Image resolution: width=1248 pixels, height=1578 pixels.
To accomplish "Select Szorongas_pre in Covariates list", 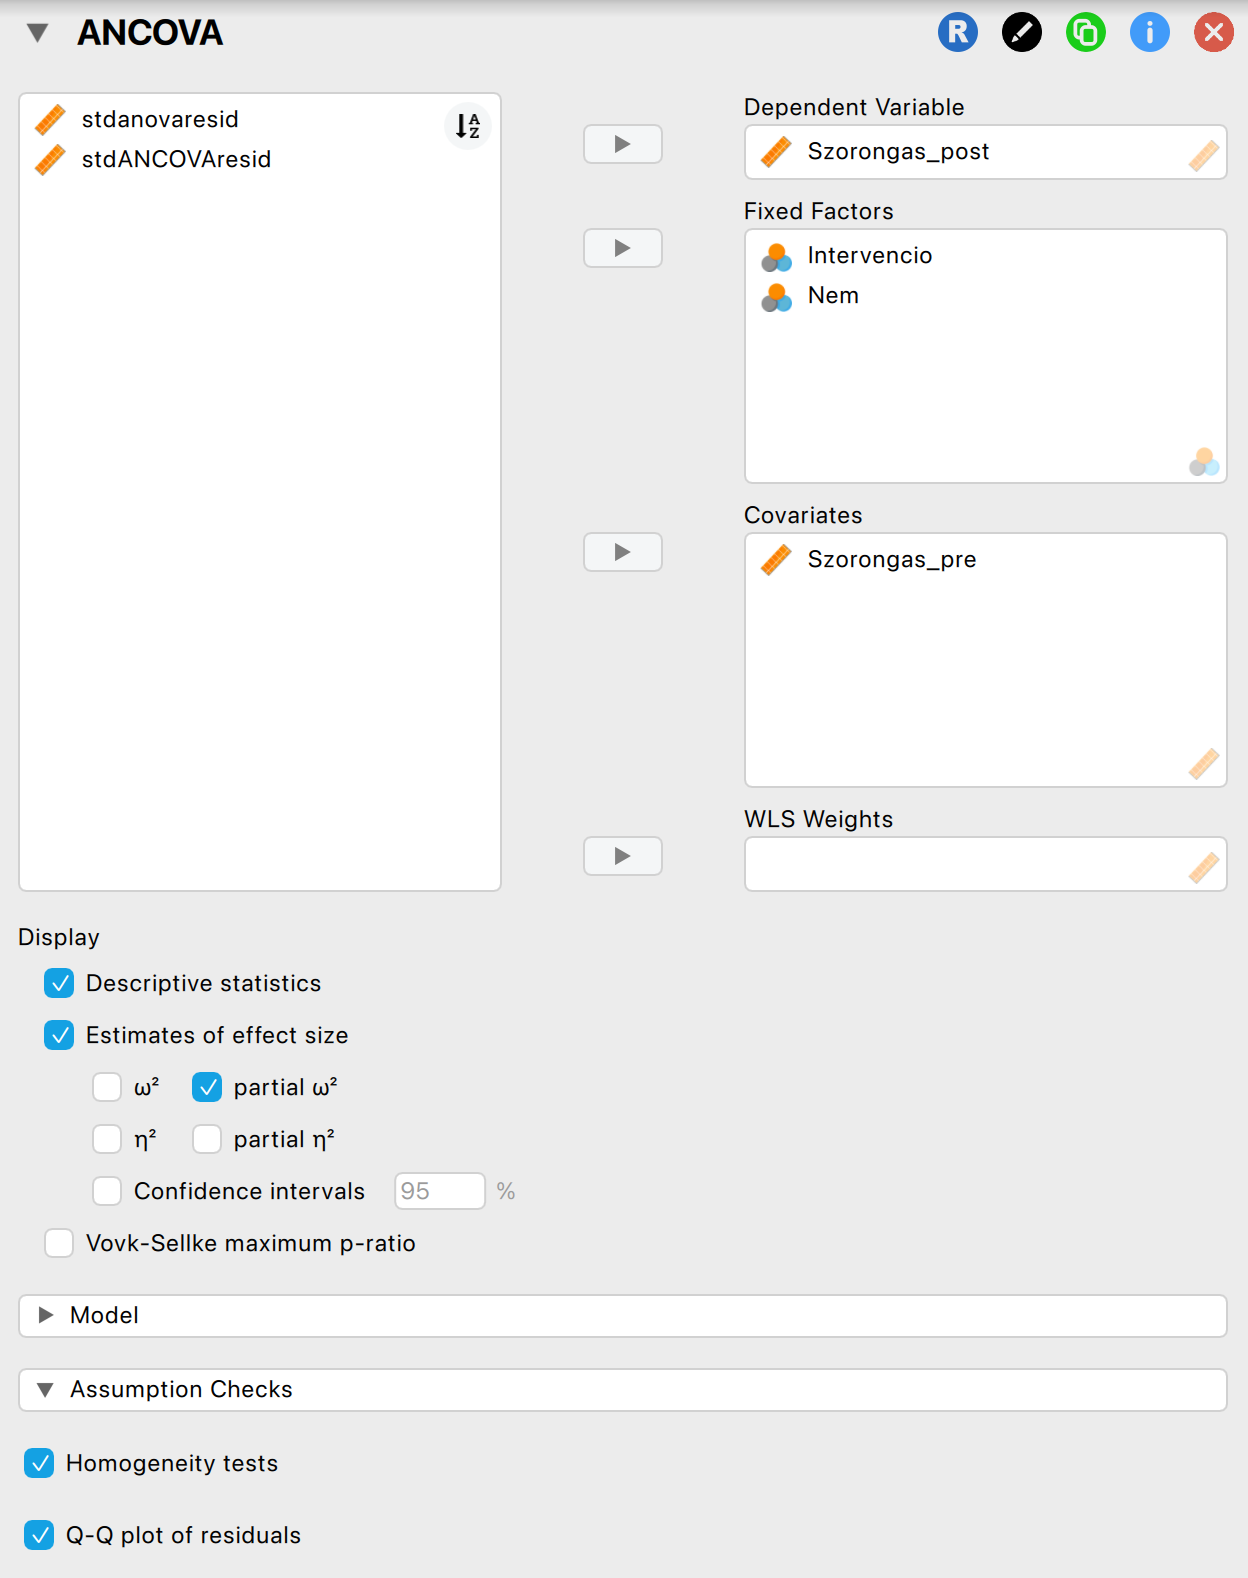I will tap(891, 559).
